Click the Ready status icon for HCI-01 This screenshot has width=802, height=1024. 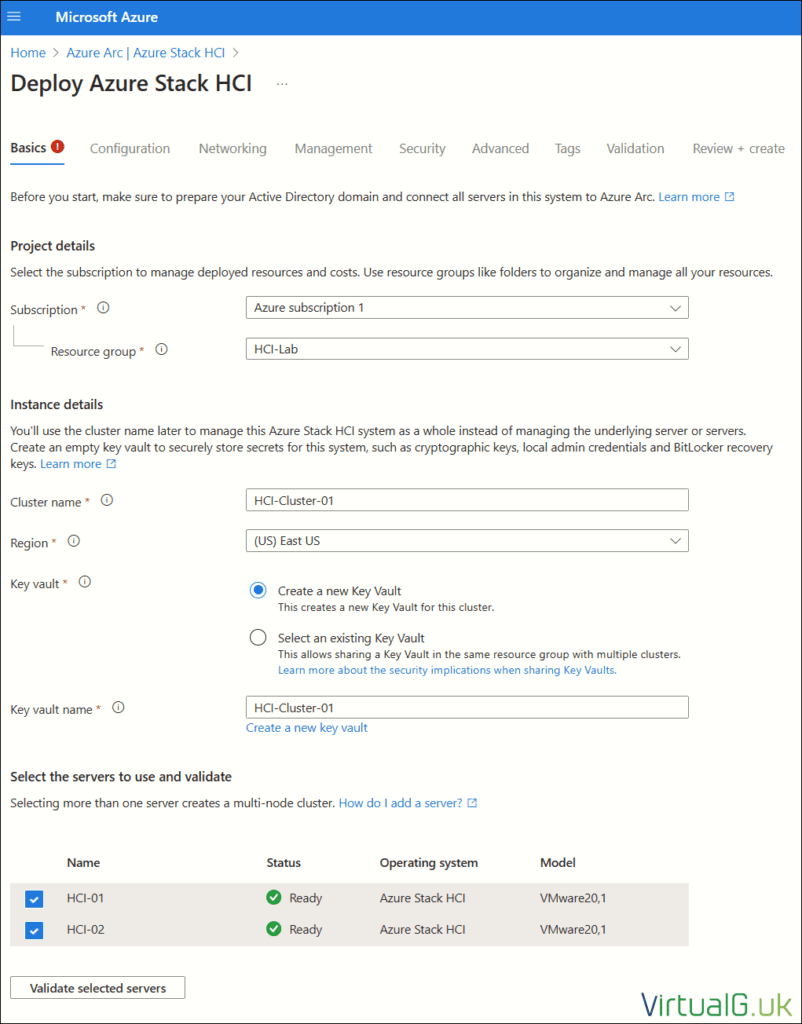274,898
